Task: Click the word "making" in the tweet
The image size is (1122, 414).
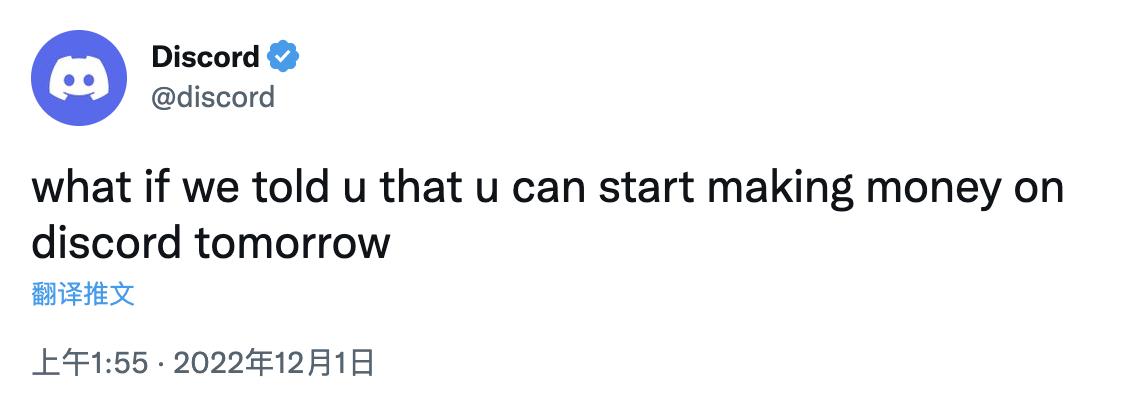Action: [772, 190]
